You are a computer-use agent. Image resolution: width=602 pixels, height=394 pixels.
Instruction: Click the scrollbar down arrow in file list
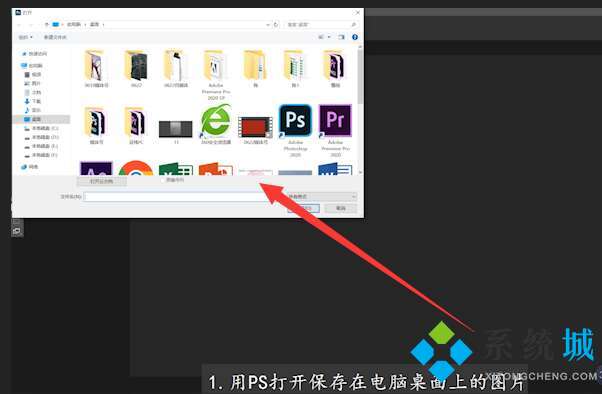360,172
